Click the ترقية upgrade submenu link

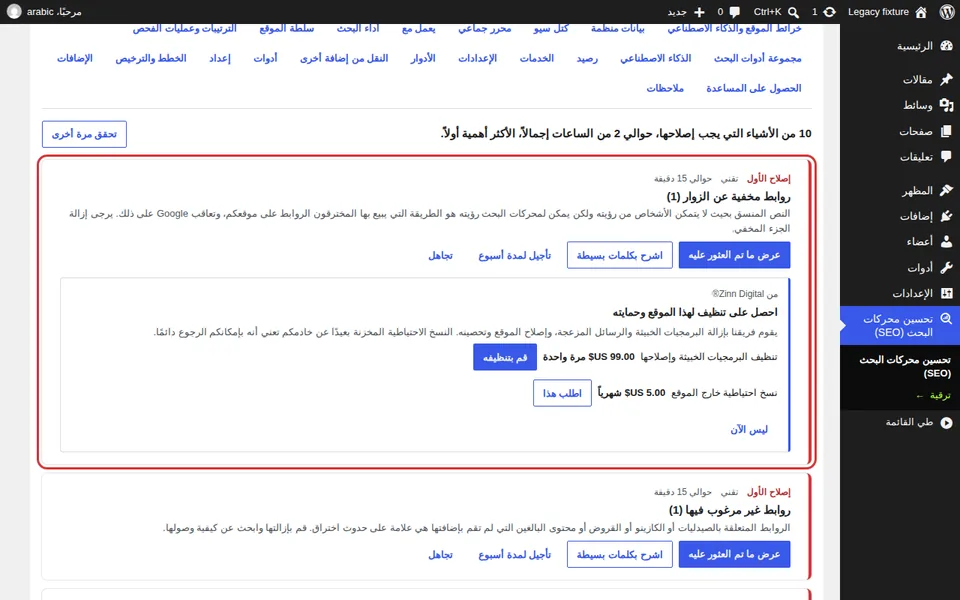[933, 396]
